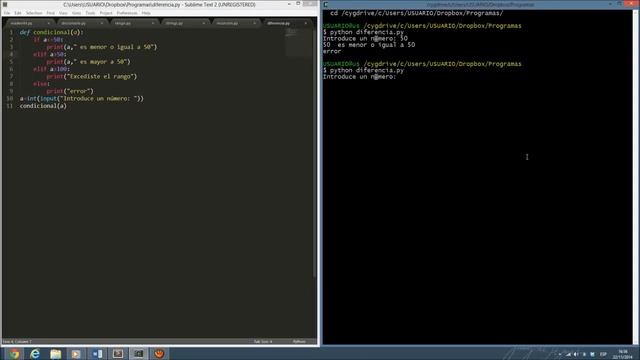
Task: Click the 'else:' code line
Action: click(41, 84)
